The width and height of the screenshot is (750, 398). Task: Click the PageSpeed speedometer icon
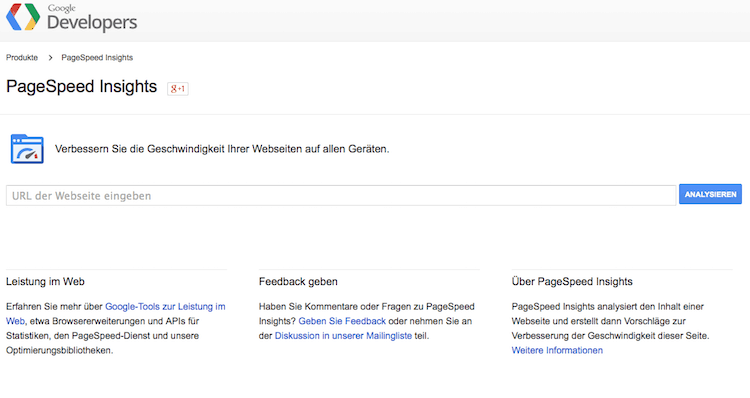pos(27,149)
